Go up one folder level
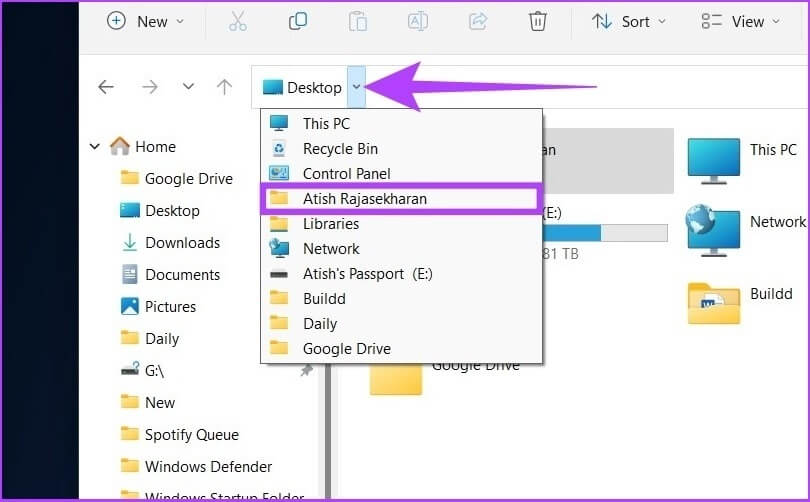This screenshot has height=502, width=810. (224, 87)
